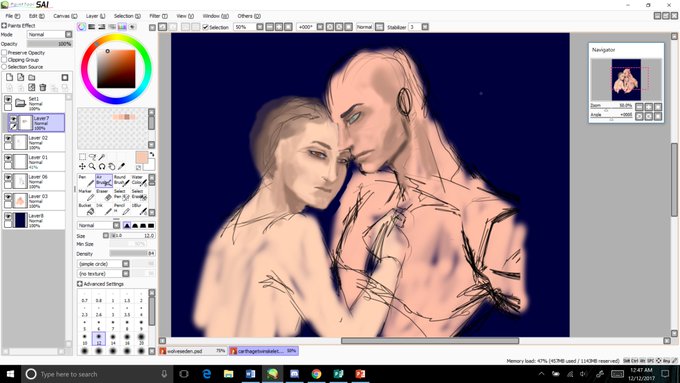Open the Others menu
Image resolution: width=680 pixels, height=383 pixels.
pos(249,16)
